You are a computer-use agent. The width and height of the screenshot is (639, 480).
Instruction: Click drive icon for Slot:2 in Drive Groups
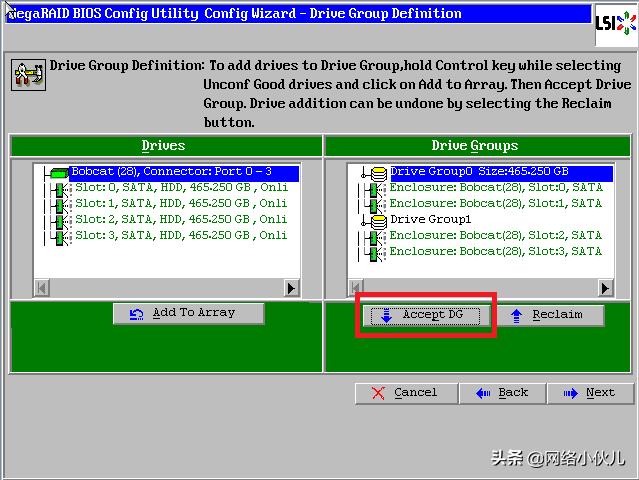pyautogui.click(x=374, y=236)
